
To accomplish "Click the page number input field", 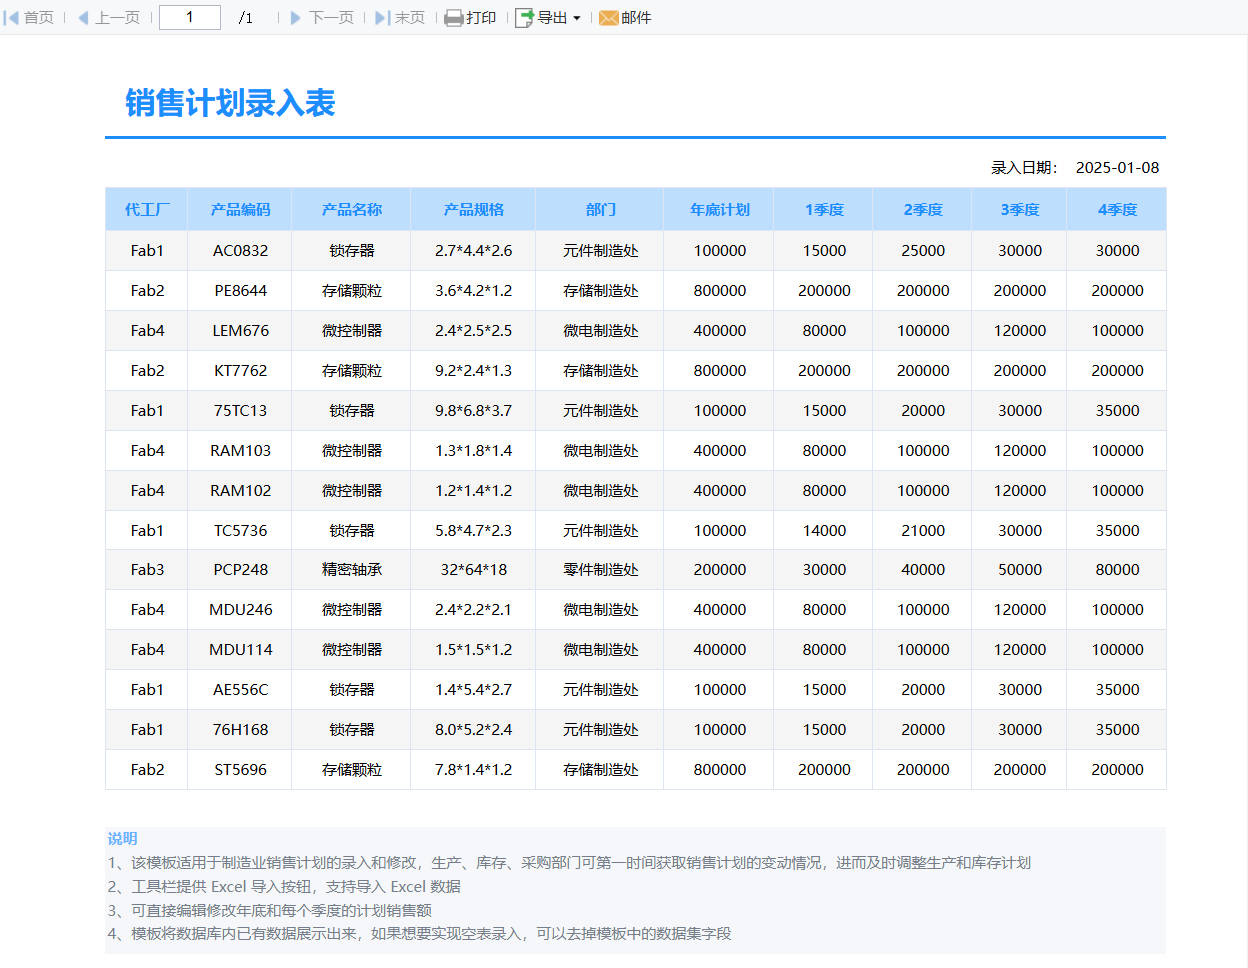I will [190, 17].
